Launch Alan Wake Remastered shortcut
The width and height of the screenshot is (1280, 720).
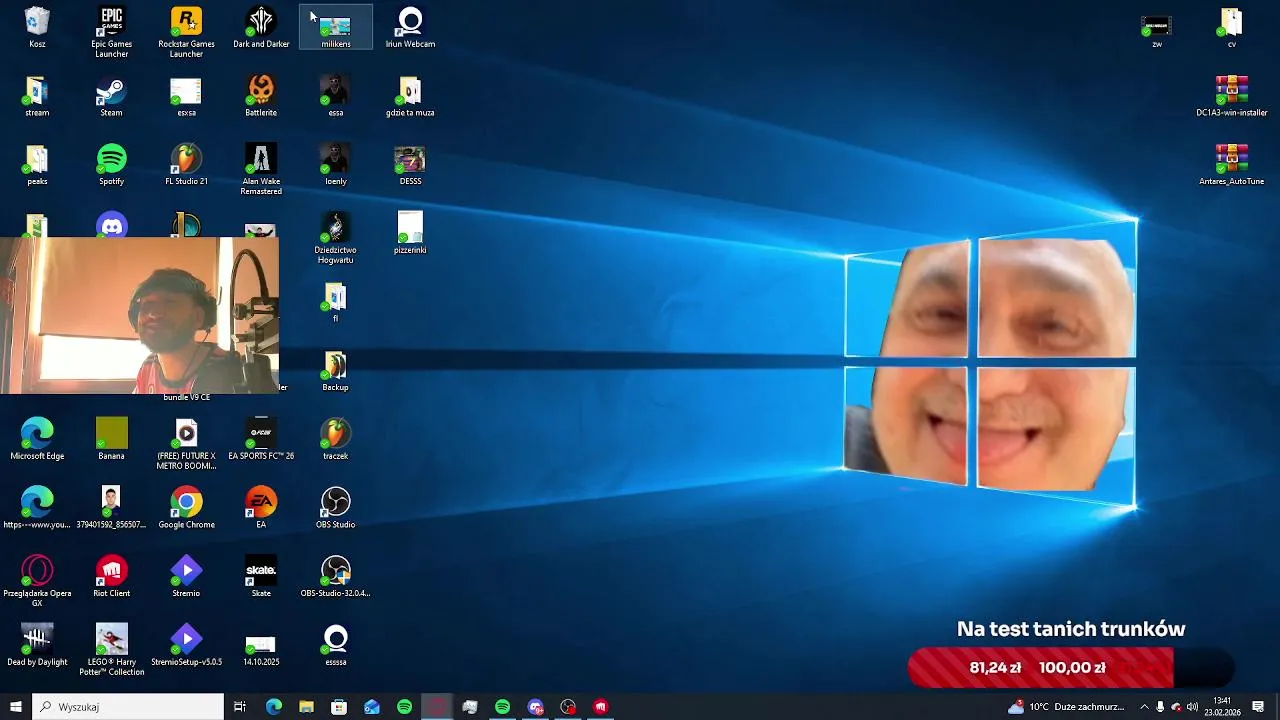click(261, 170)
